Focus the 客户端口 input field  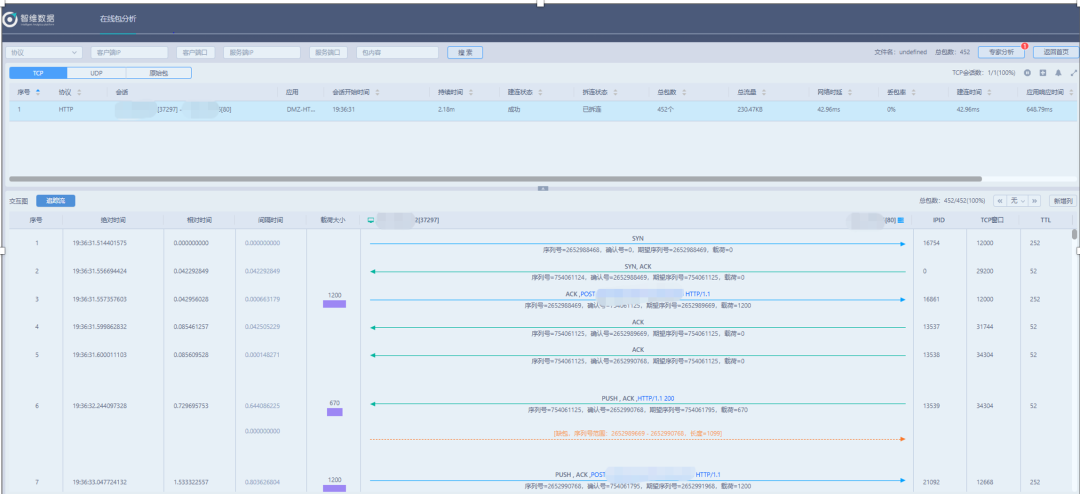click(196, 52)
